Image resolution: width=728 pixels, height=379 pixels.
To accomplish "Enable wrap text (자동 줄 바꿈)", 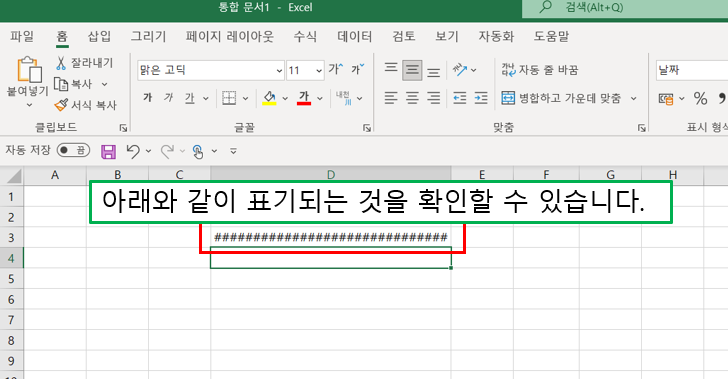I will point(540,70).
